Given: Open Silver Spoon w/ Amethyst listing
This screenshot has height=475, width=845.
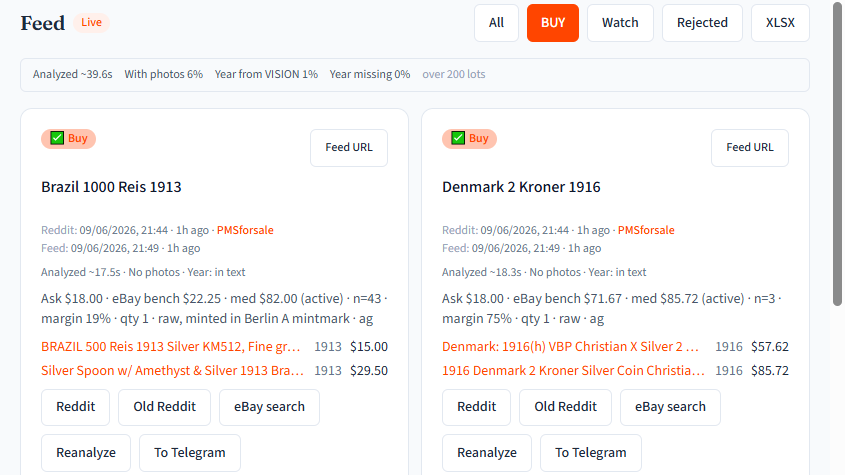Looking at the screenshot, I should pyautogui.click(x=172, y=371).
